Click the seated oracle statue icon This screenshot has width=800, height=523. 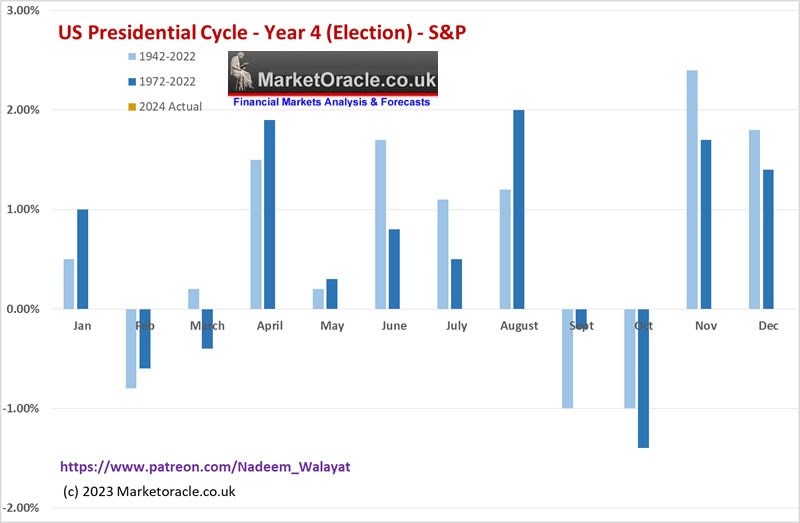241,71
